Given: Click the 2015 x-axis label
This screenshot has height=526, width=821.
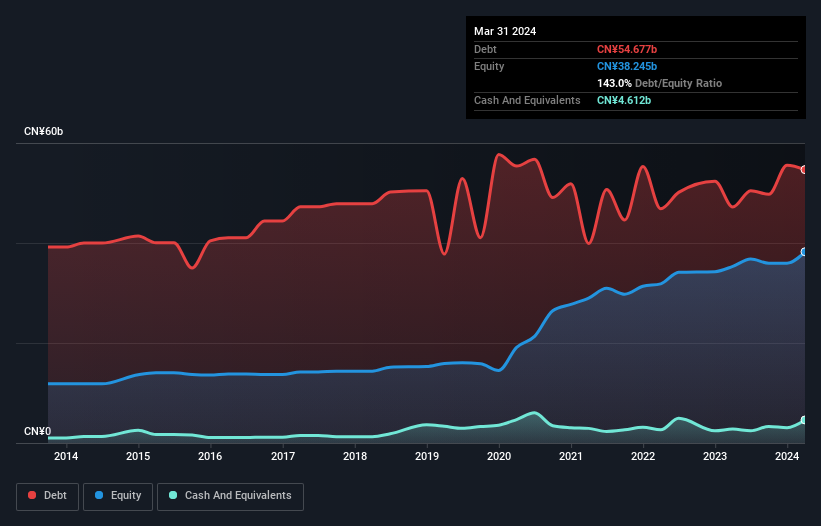Looking at the screenshot, I should click(x=138, y=456).
